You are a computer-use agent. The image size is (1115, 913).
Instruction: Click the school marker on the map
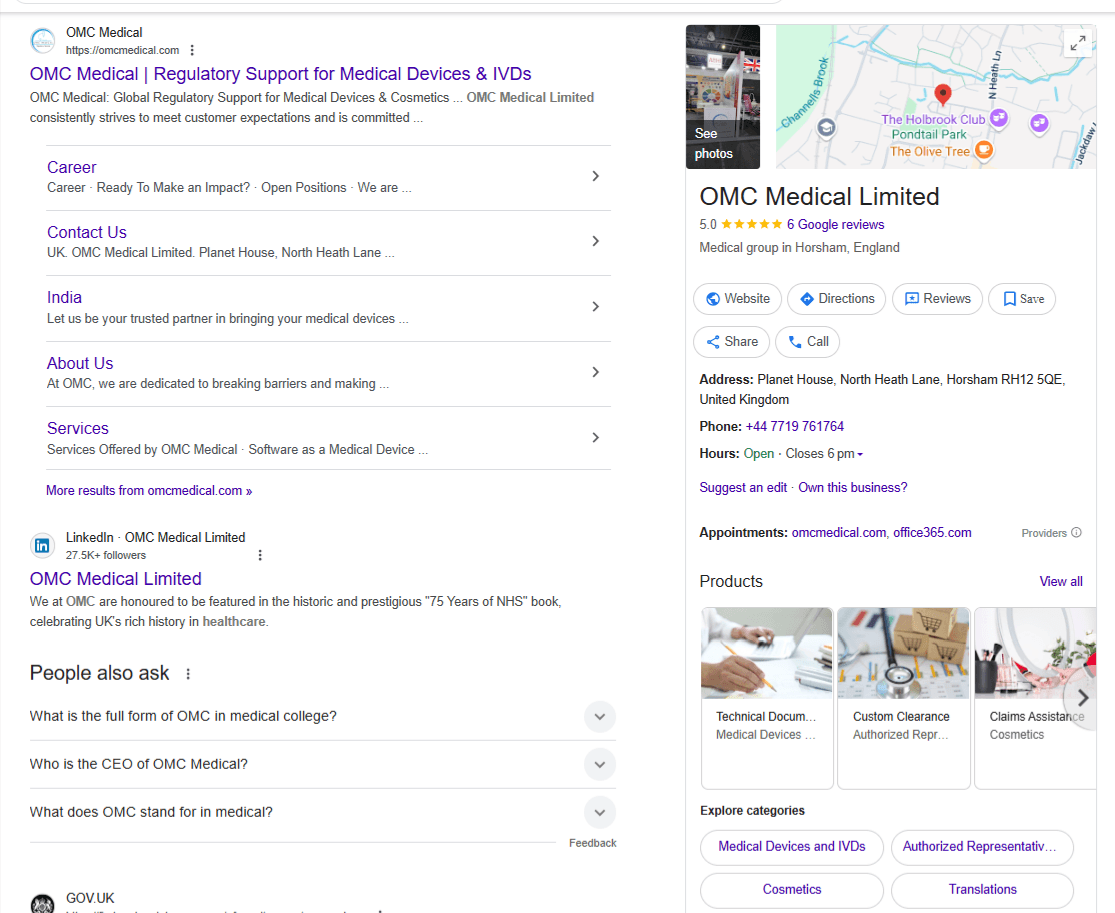click(826, 128)
